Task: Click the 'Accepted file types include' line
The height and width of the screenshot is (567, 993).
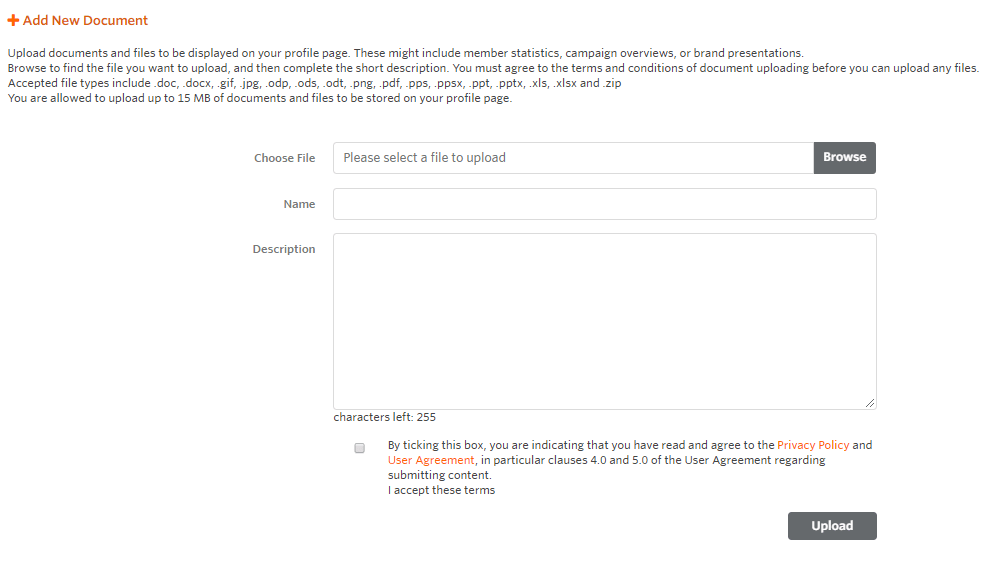Action: (x=314, y=83)
